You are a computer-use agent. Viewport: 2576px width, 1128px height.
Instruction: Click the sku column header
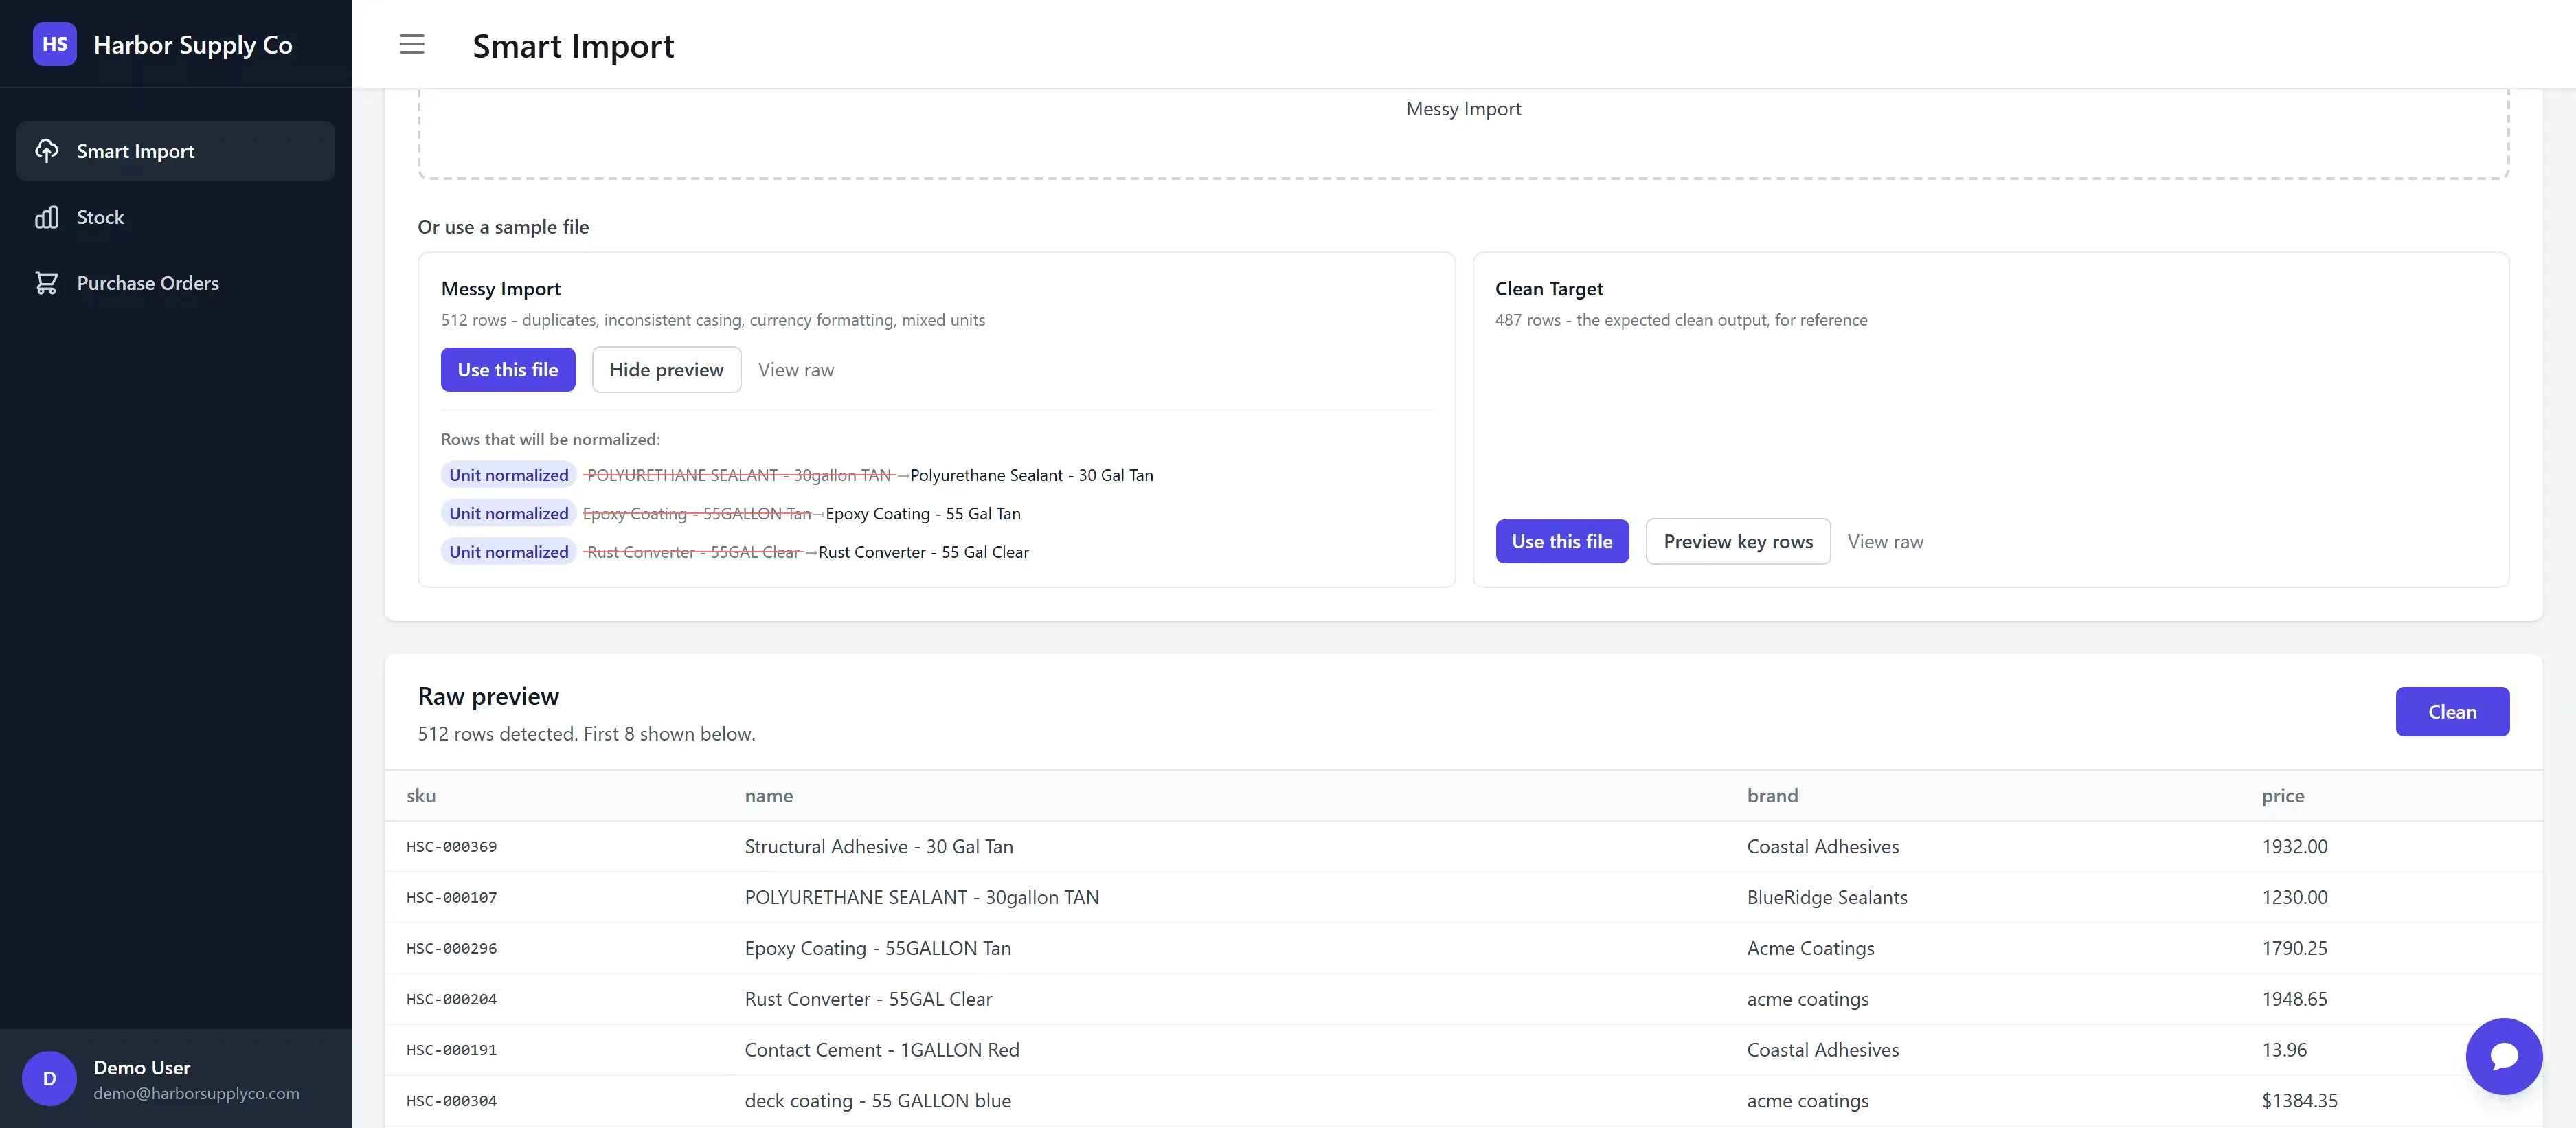tap(421, 796)
